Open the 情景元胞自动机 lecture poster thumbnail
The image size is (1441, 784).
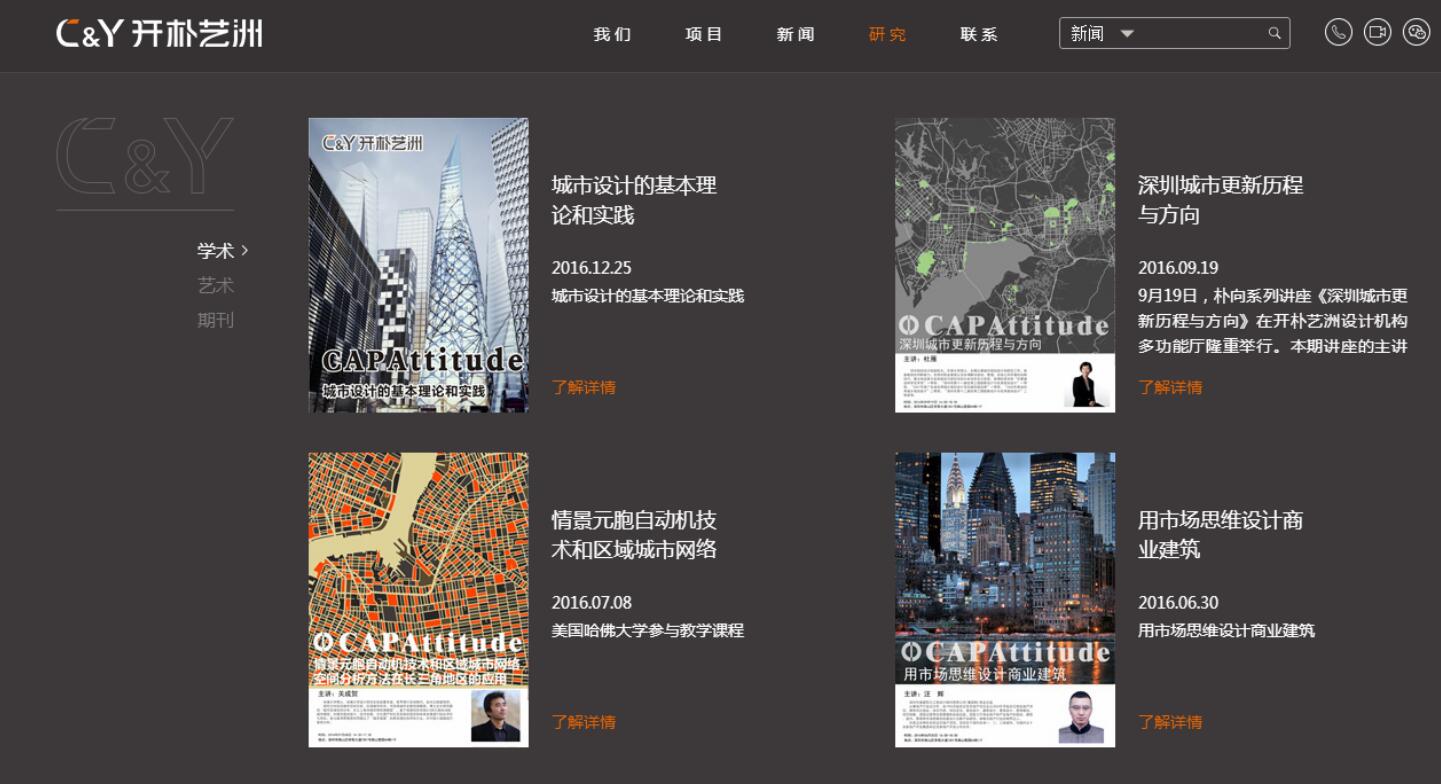click(418, 598)
